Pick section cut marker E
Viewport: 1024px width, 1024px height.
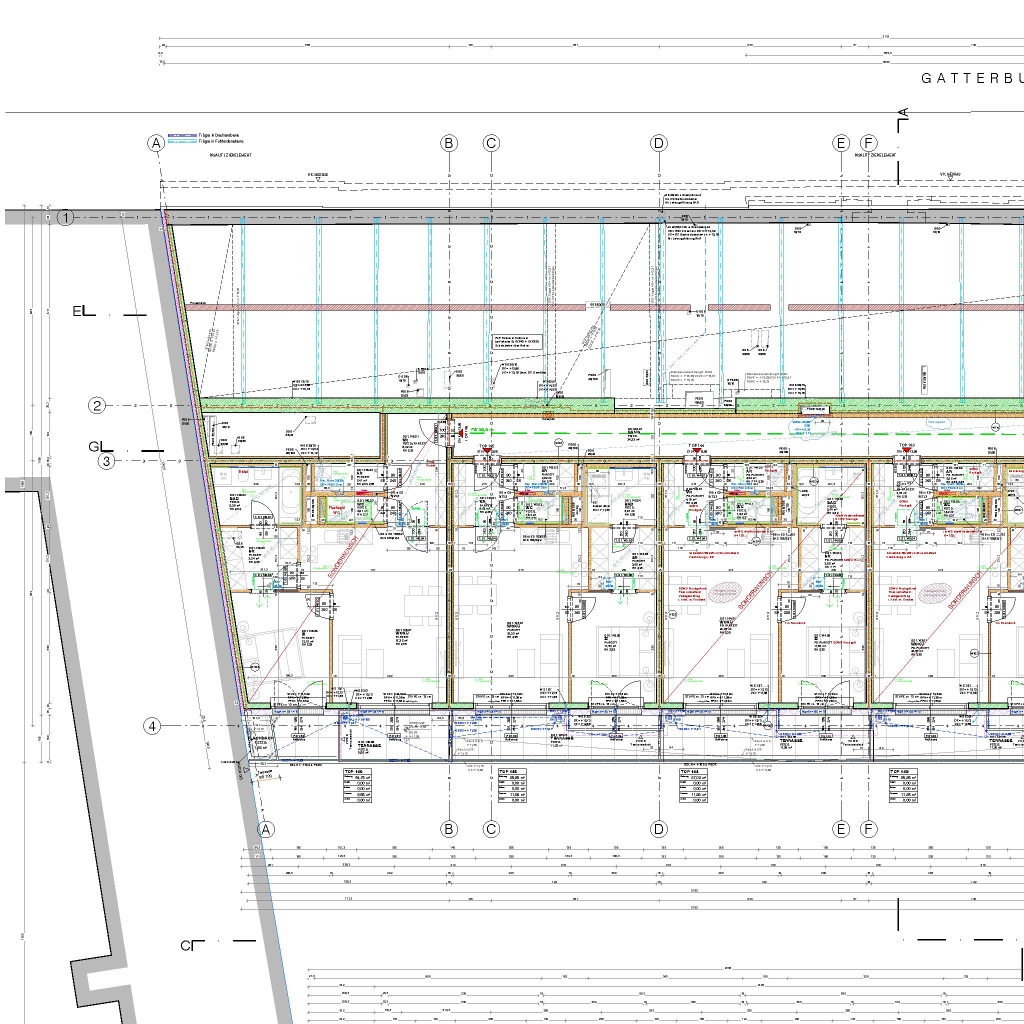(84, 311)
